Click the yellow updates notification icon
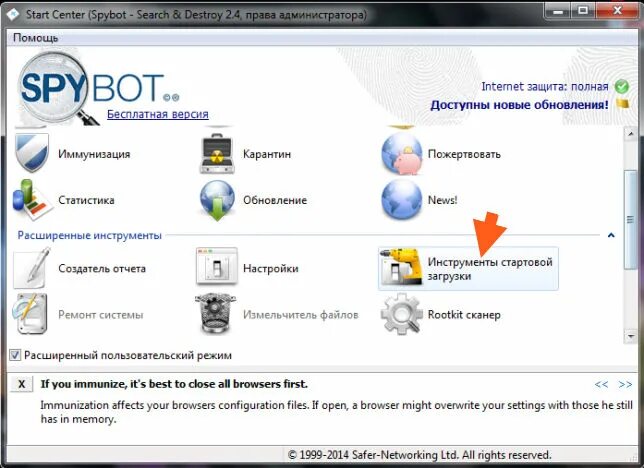The image size is (644, 468). tap(623, 103)
